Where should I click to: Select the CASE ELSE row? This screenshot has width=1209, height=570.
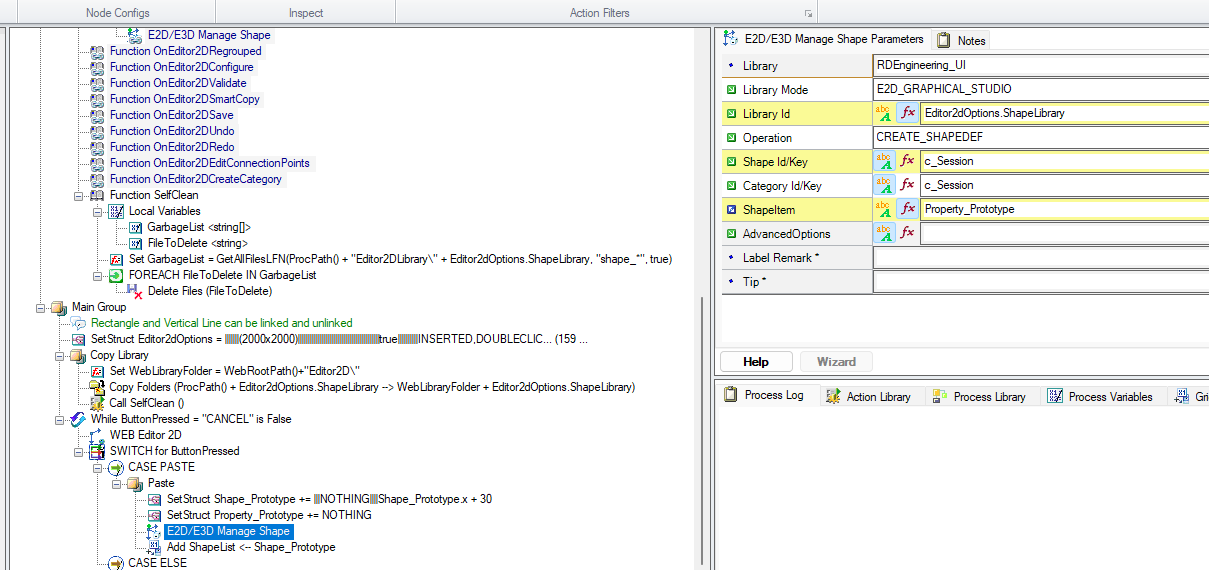157,563
